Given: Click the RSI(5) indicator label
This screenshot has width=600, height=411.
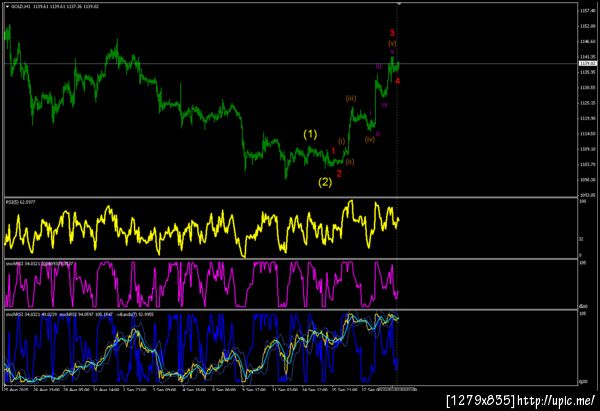Looking at the screenshot, I should coord(21,202).
